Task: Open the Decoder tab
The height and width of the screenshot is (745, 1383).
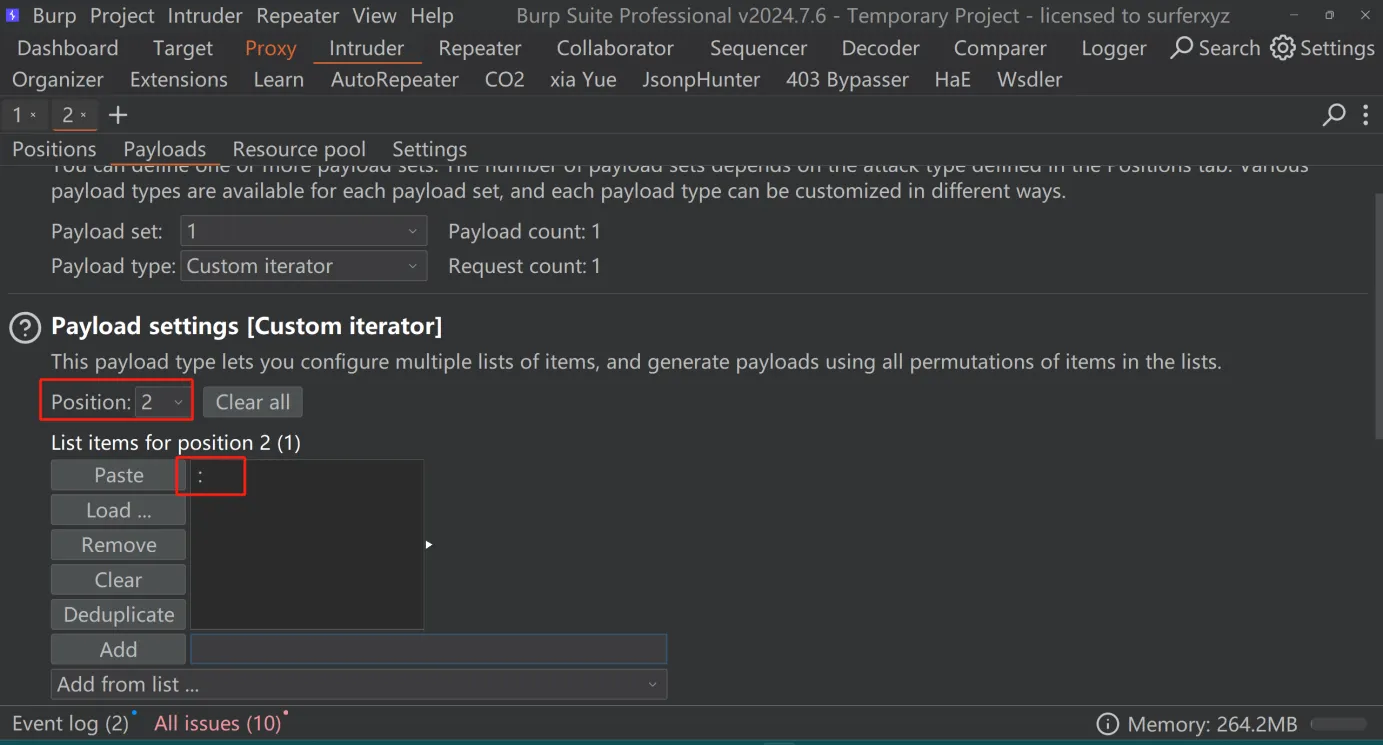Action: [x=880, y=48]
